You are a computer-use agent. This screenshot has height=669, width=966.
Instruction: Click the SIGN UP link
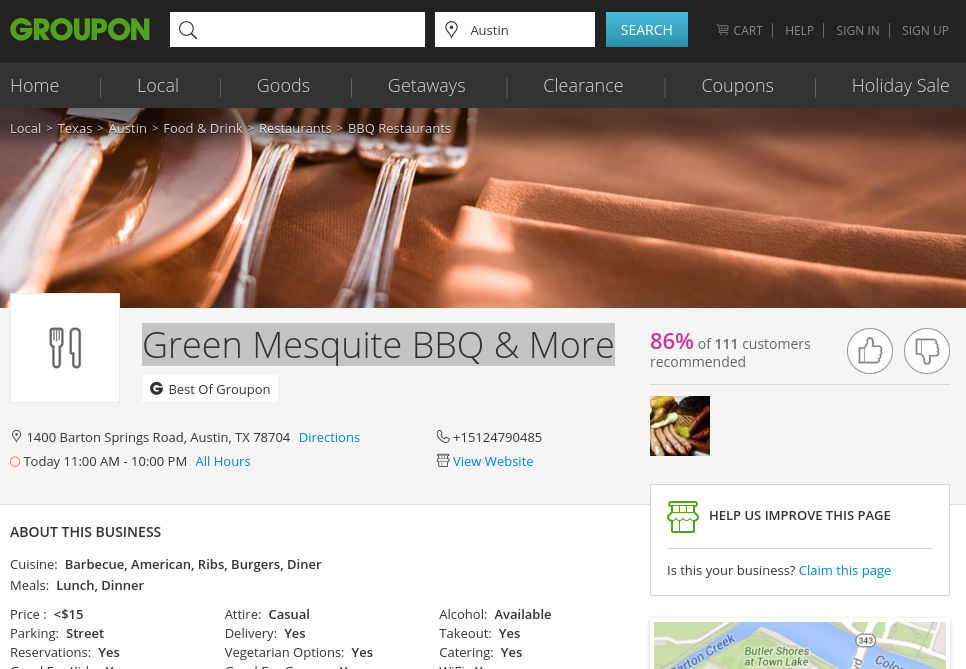pyautogui.click(x=925, y=30)
